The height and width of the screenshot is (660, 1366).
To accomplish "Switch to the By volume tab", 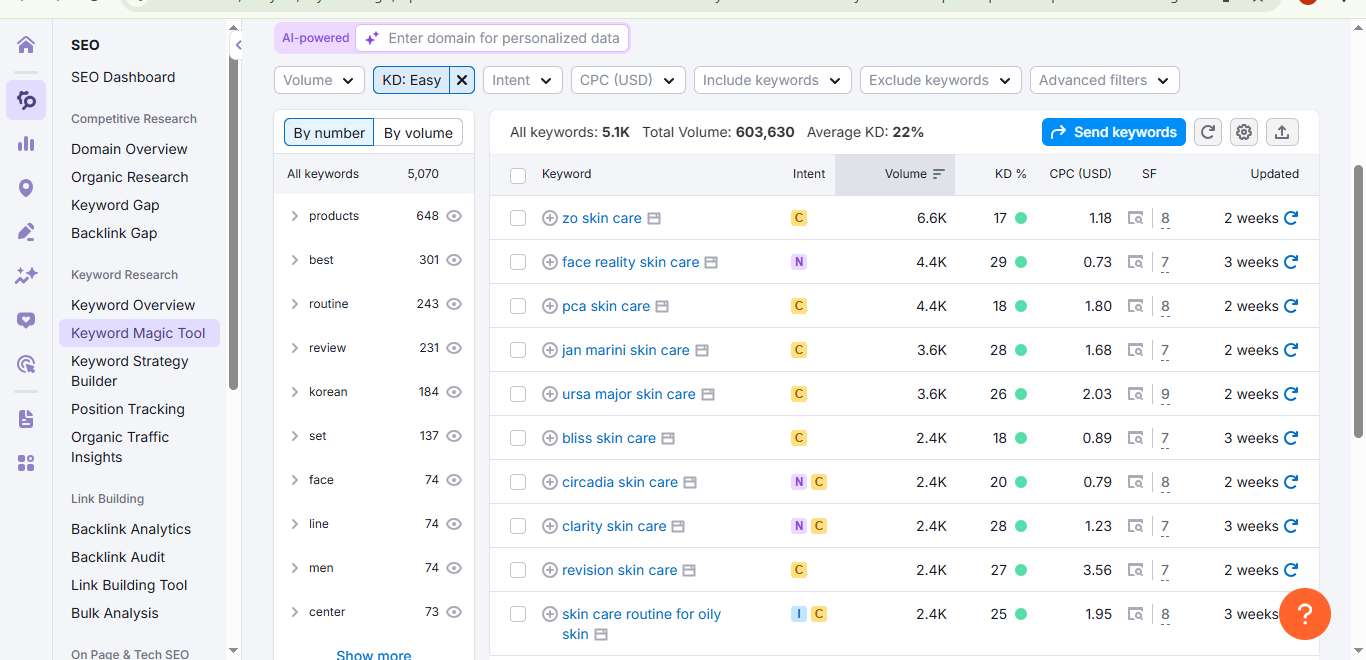I will click(x=417, y=131).
